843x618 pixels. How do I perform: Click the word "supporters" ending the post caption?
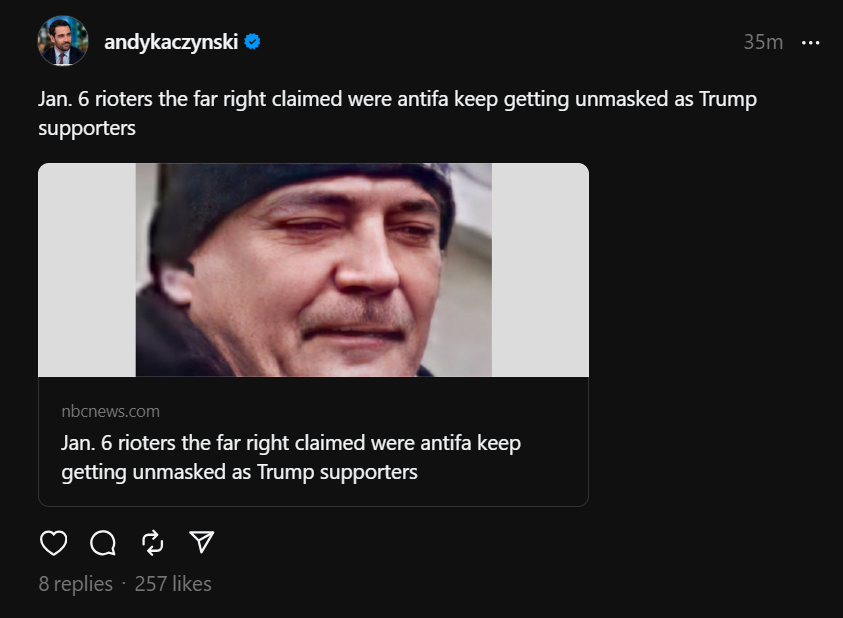tap(87, 128)
